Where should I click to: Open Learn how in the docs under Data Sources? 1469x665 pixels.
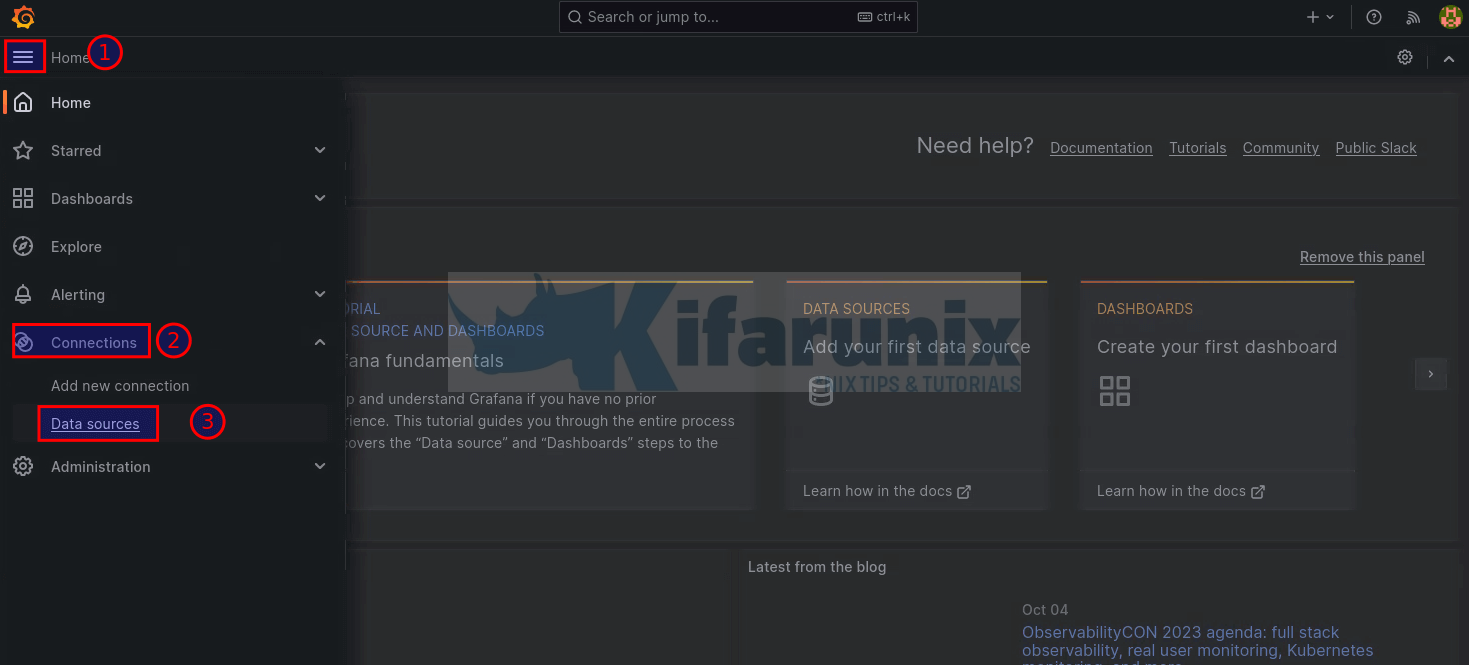(x=886, y=491)
